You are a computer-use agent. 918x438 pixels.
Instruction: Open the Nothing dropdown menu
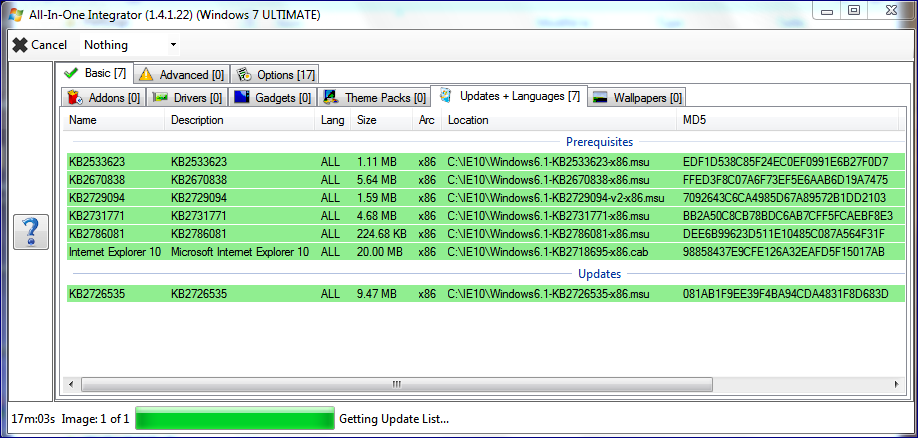point(130,45)
